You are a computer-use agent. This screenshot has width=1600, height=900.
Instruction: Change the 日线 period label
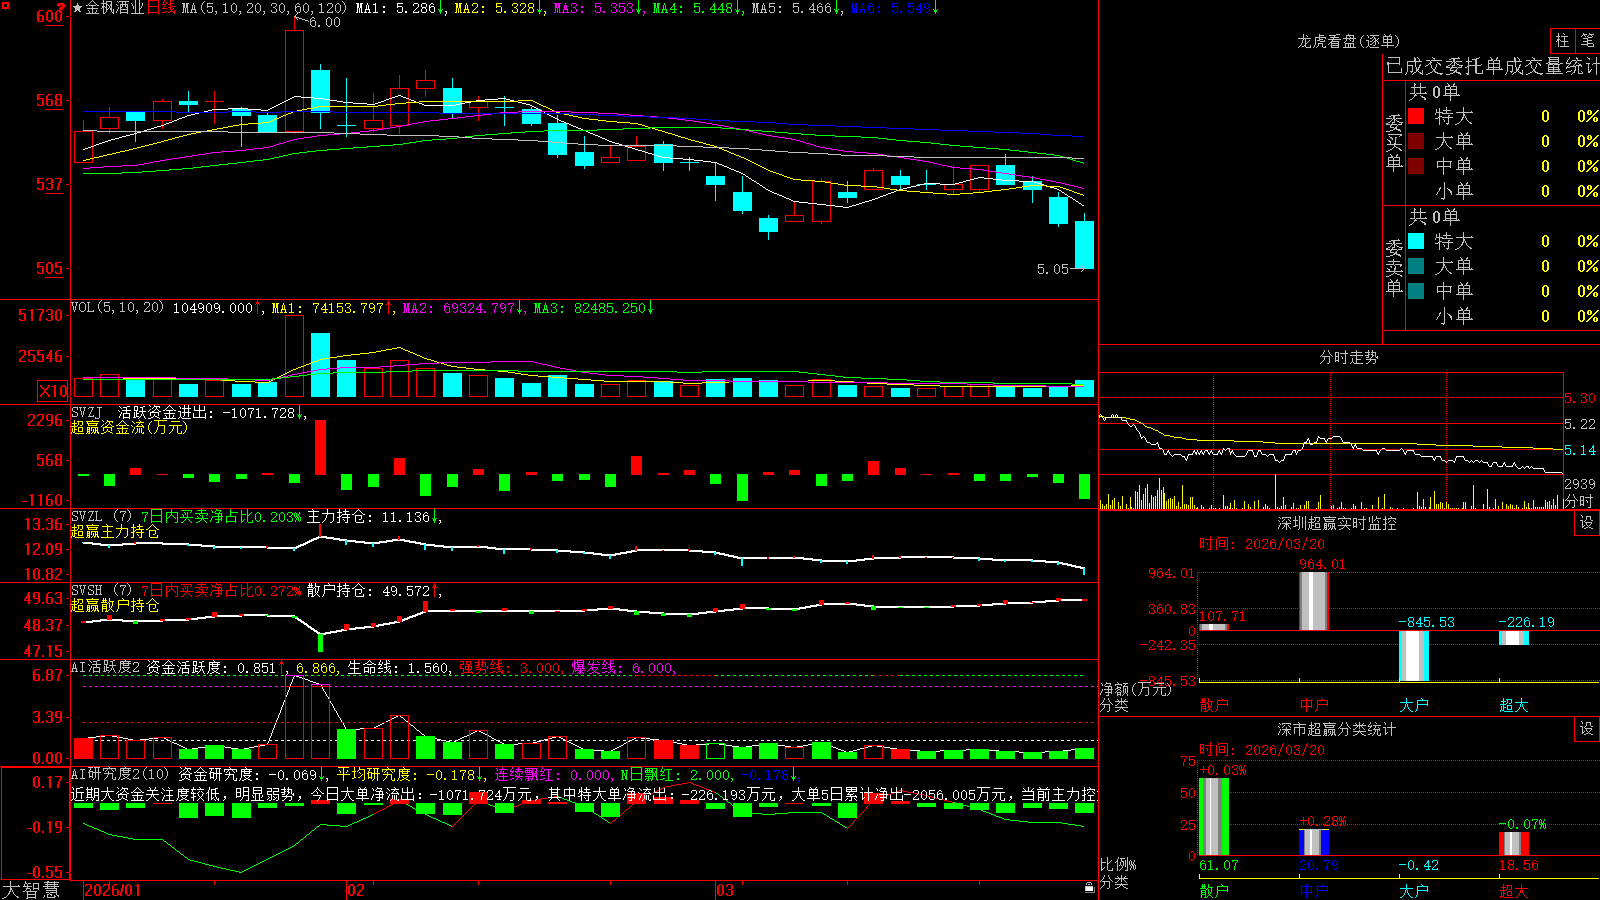point(161,8)
